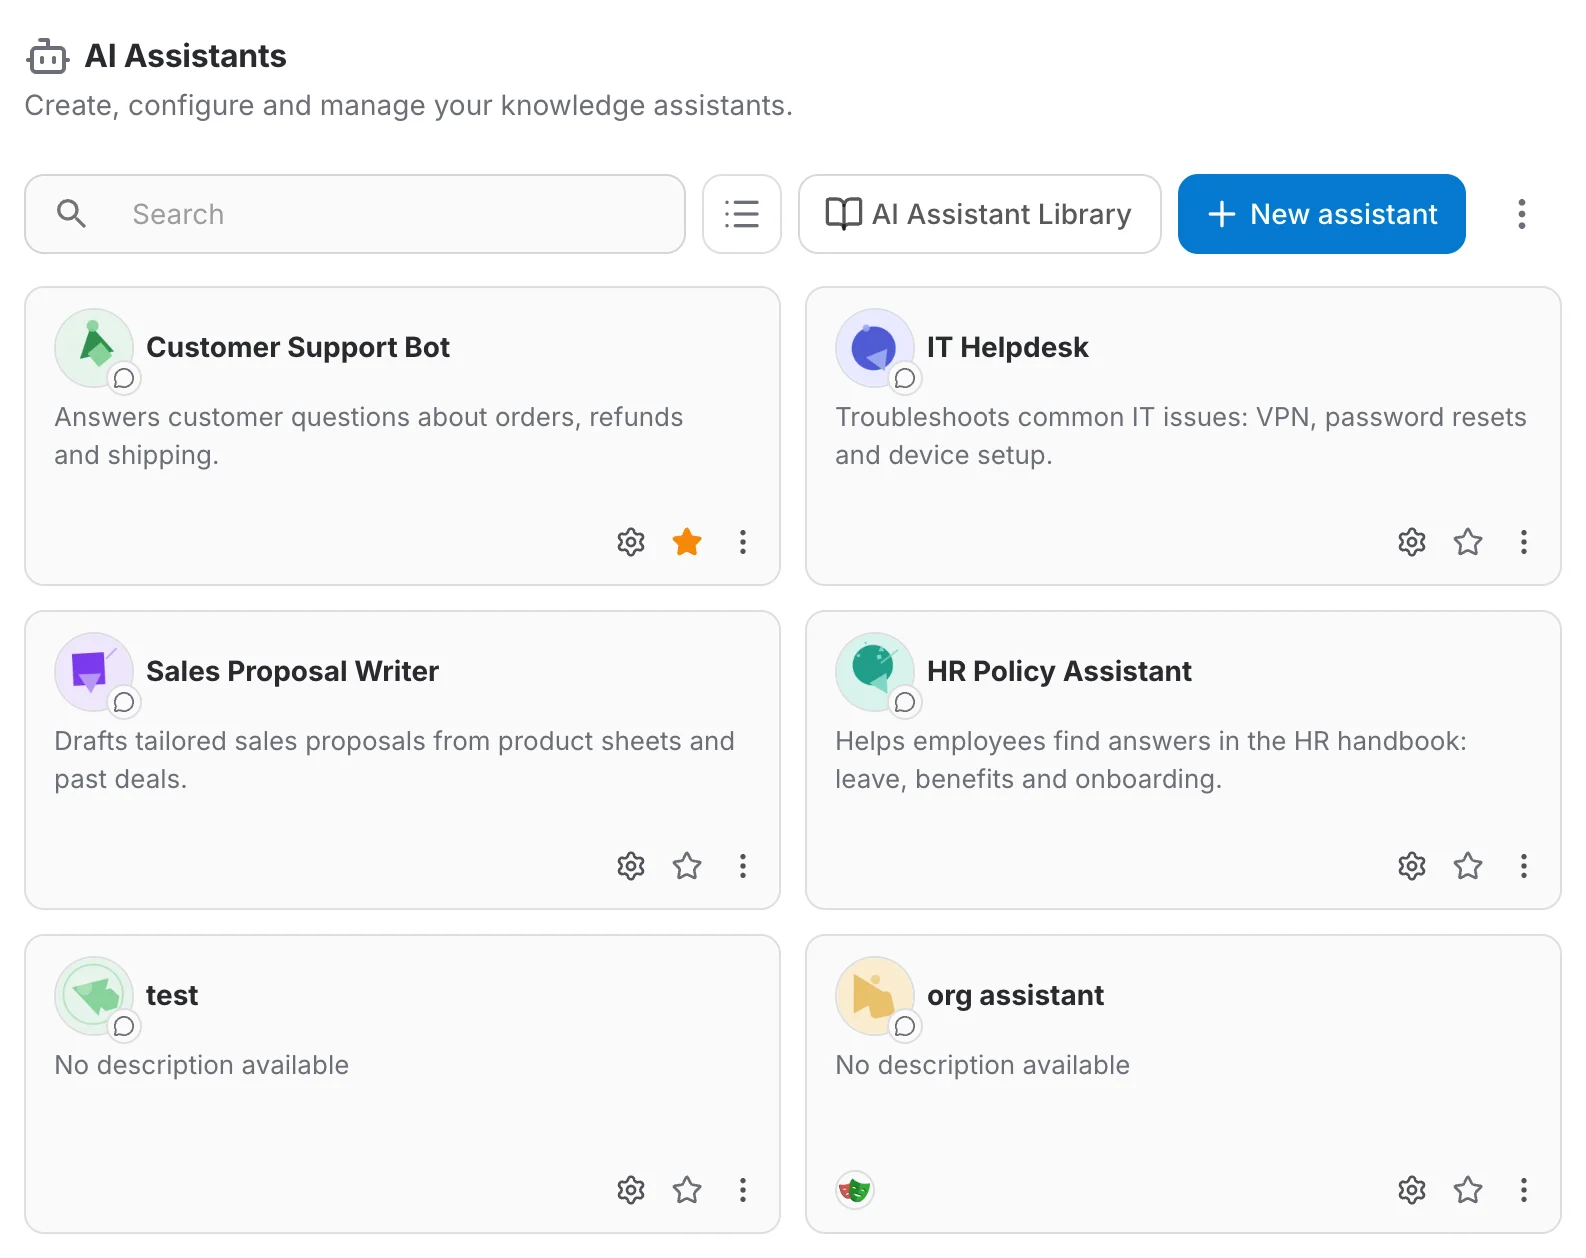Create a New assistant

tap(1322, 214)
